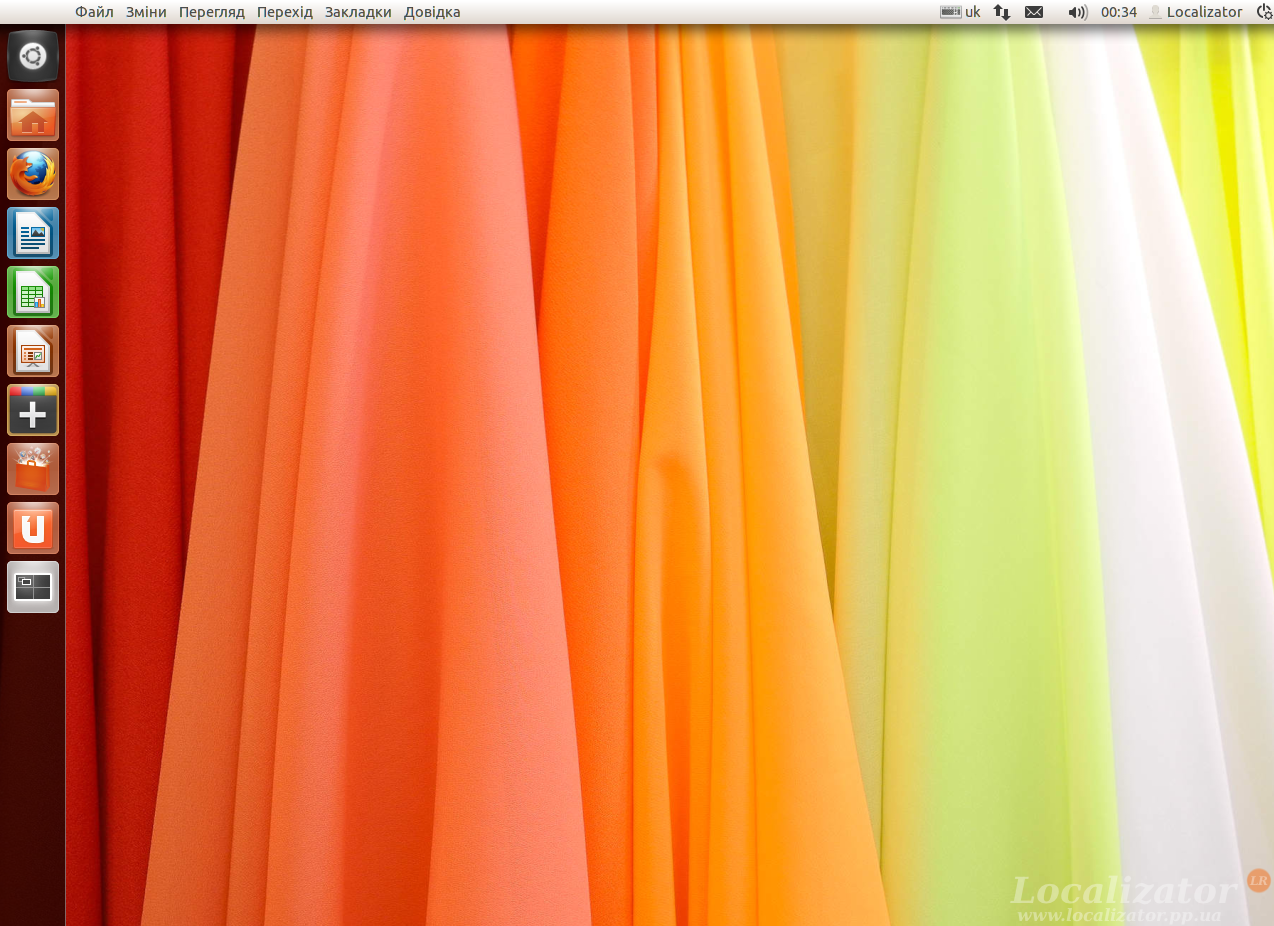This screenshot has width=1274, height=926.
Task: Open the Workspace Switcher icon
Action: pyautogui.click(x=33, y=587)
